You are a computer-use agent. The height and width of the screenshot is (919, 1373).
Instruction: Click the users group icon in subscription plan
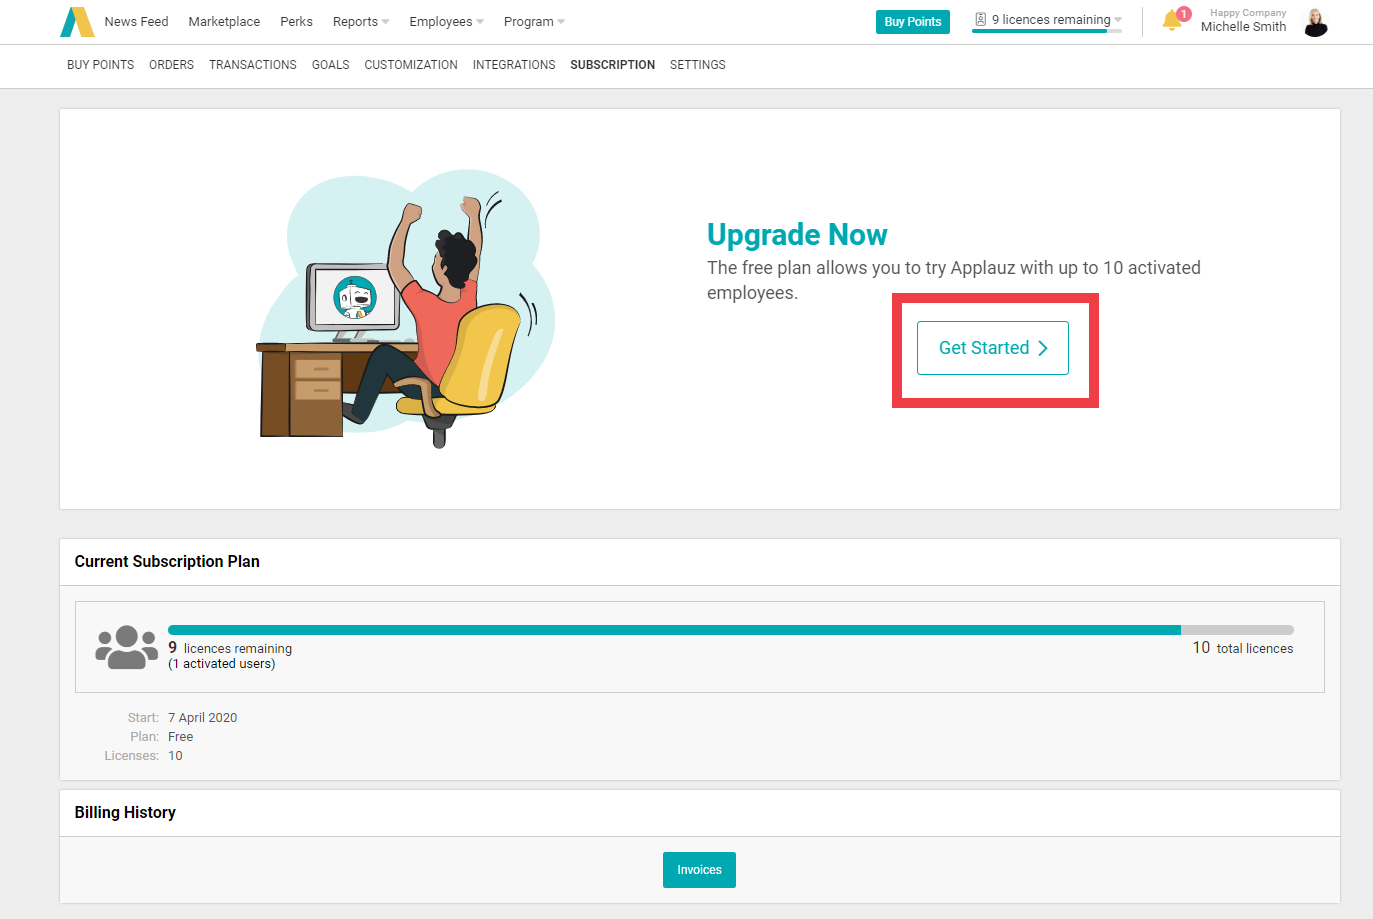(126, 647)
